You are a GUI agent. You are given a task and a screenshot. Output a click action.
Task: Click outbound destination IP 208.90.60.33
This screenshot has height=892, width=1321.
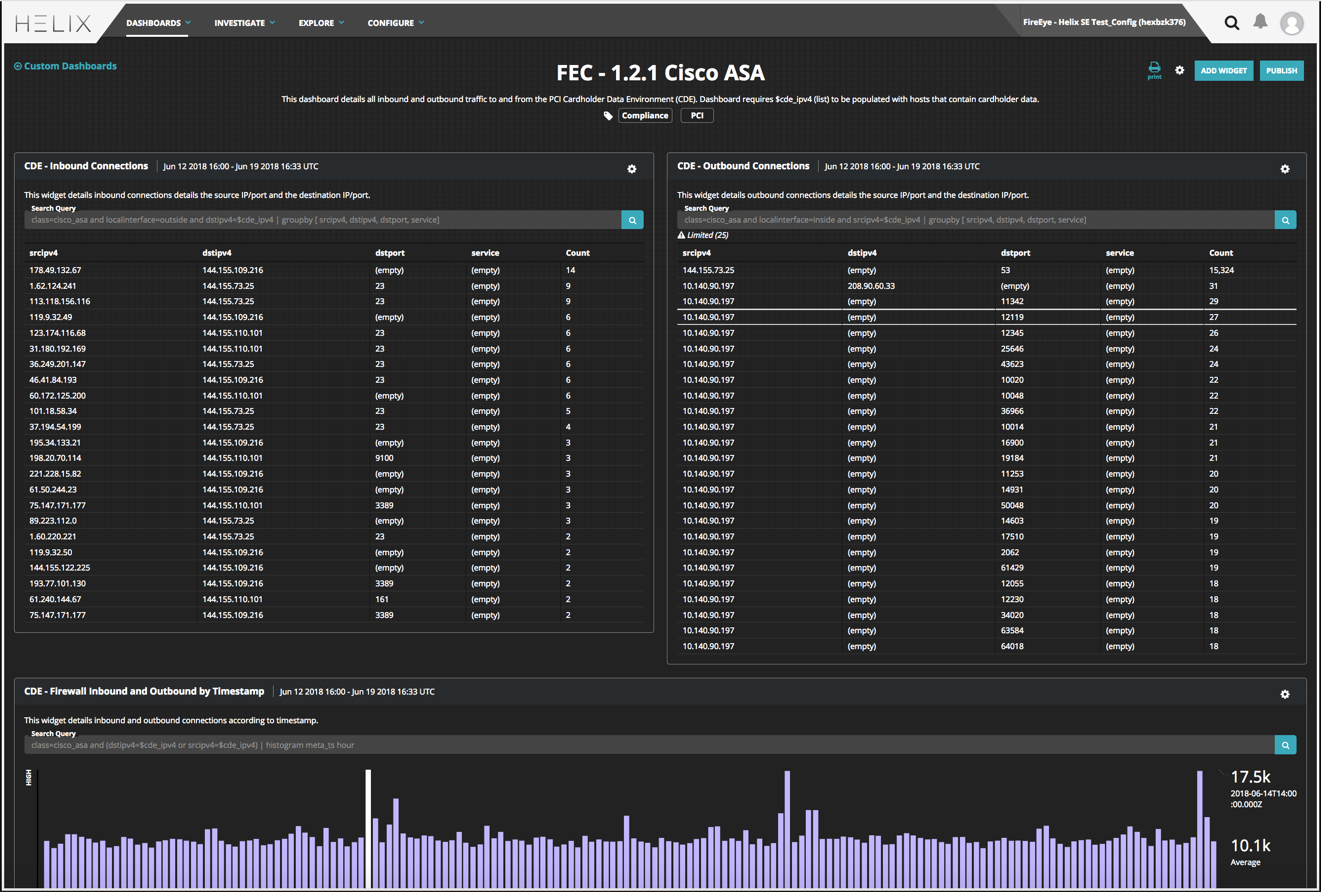click(871, 286)
